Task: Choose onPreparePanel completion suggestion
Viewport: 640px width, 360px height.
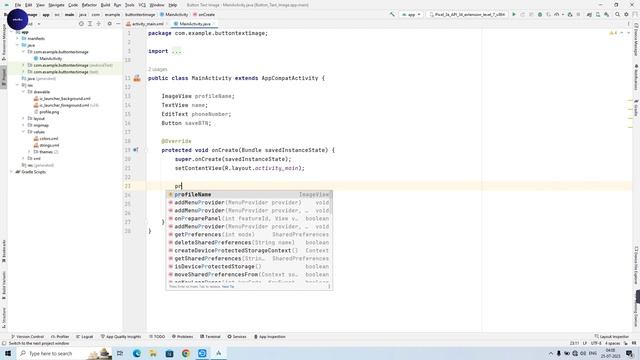Action: (x=249, y=219)
